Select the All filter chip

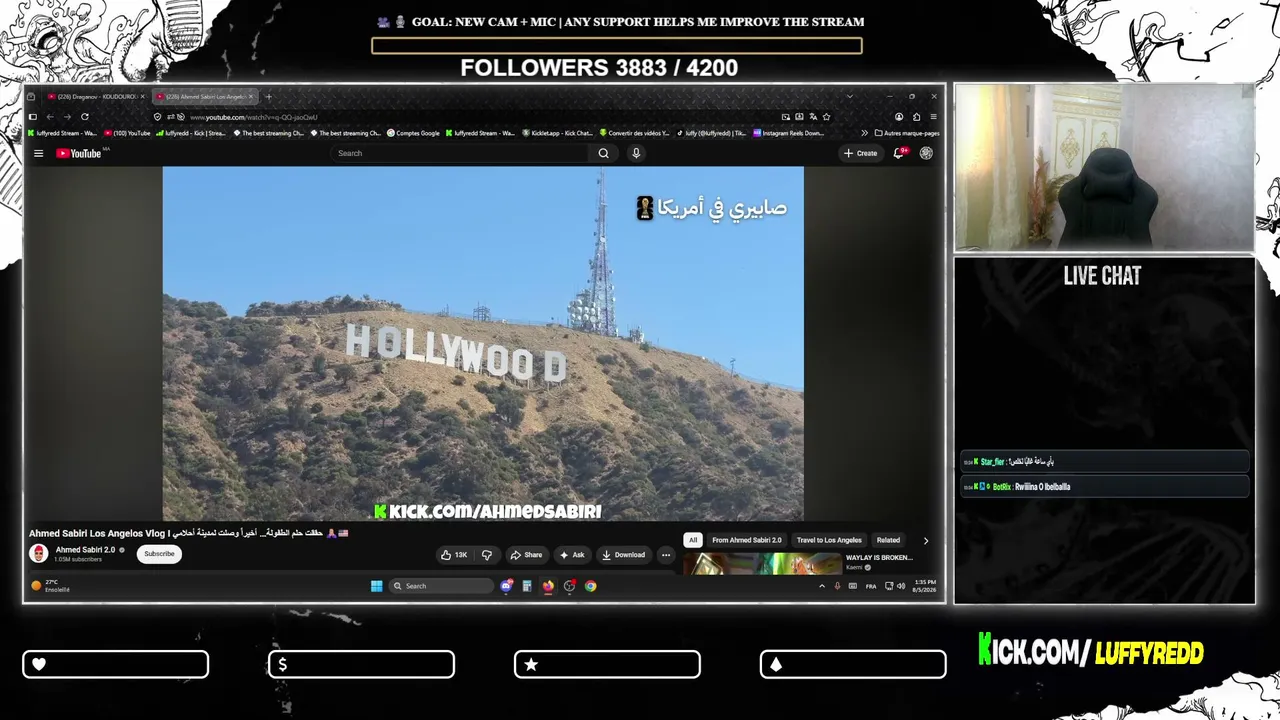692,540
